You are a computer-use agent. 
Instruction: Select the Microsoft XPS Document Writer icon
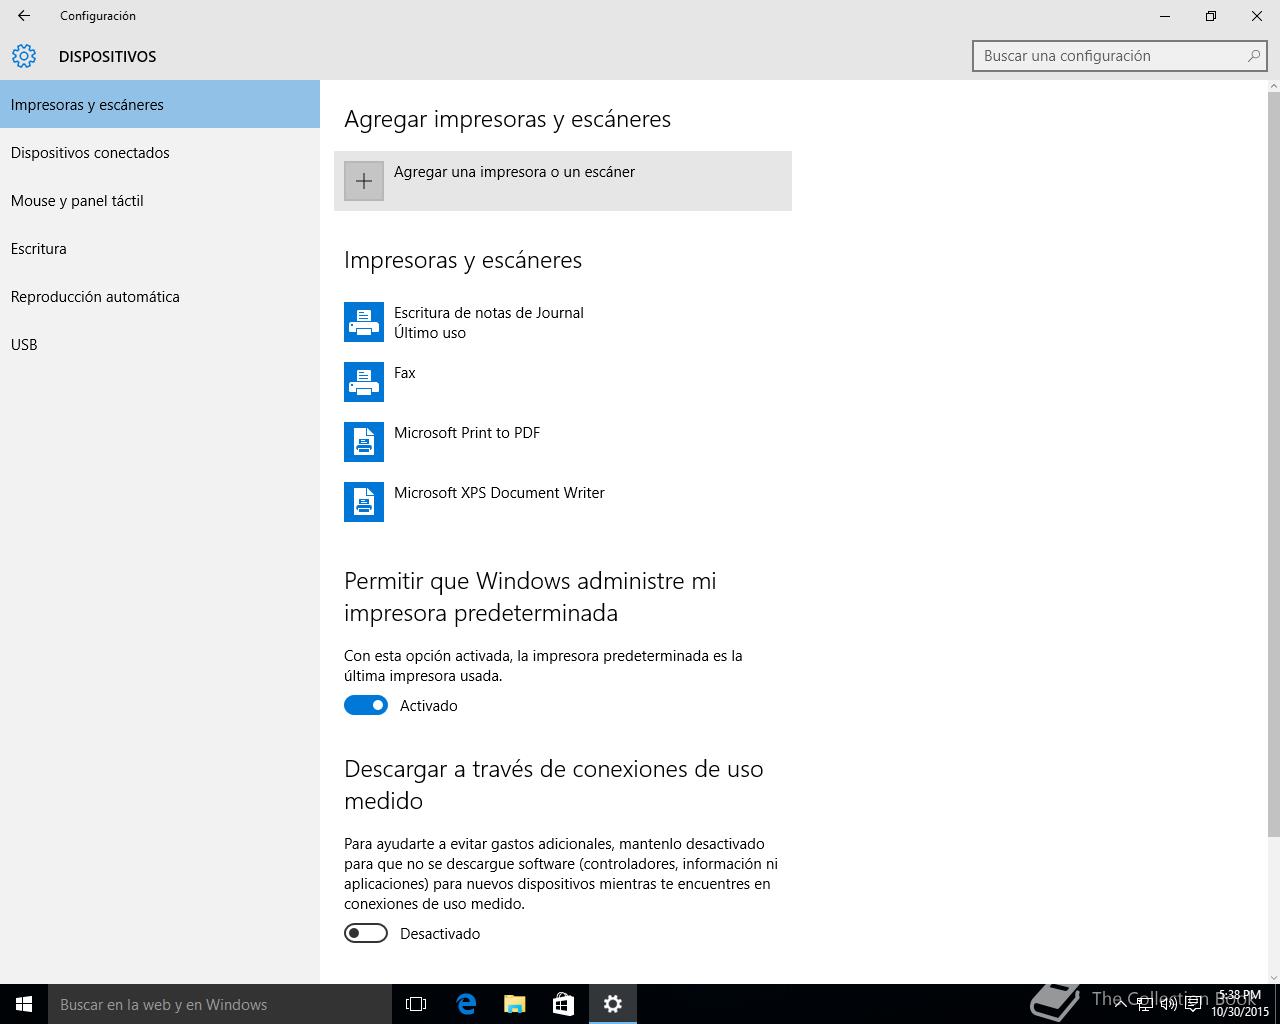pos(364,502)
